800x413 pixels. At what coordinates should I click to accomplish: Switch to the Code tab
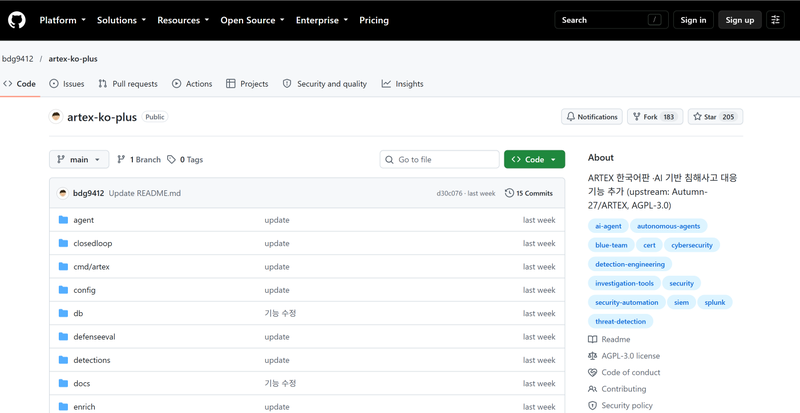pyautogui.click(x=19, y=84)
